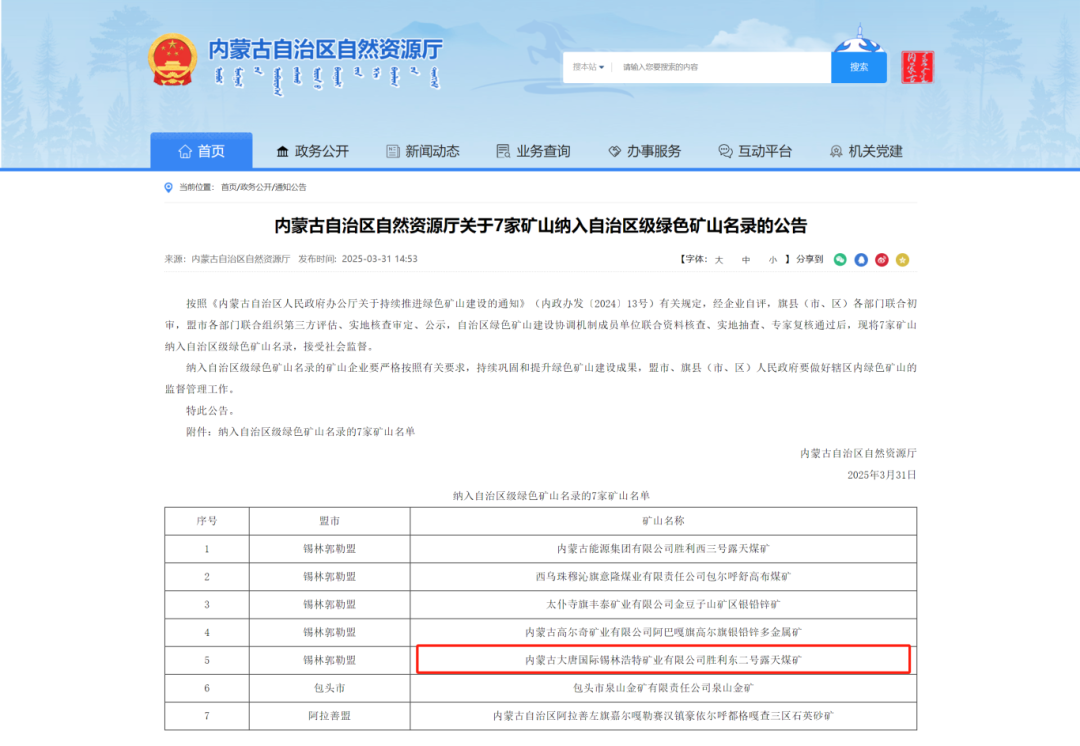Viewport: 1080px width, 746px height.
Task: Click table header 序号
Action: (x=207, y=521)
